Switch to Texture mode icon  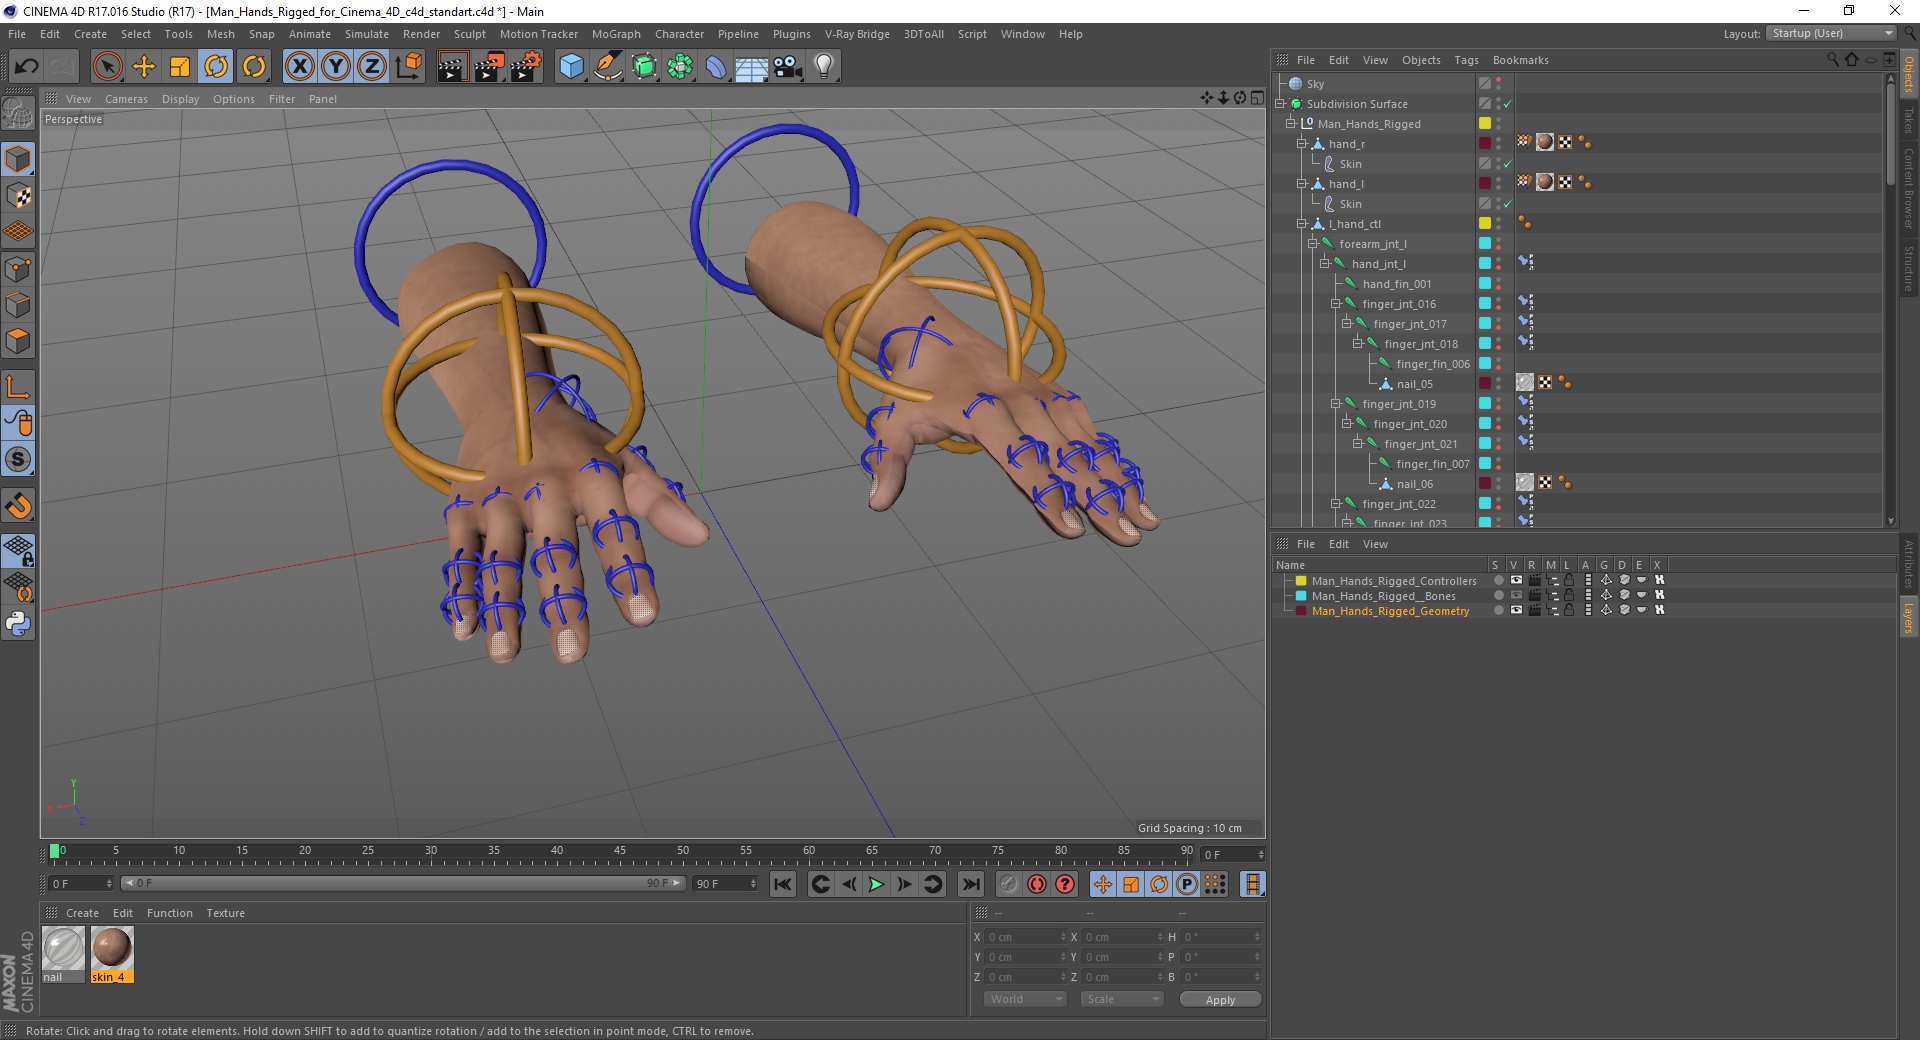[18, 196]
